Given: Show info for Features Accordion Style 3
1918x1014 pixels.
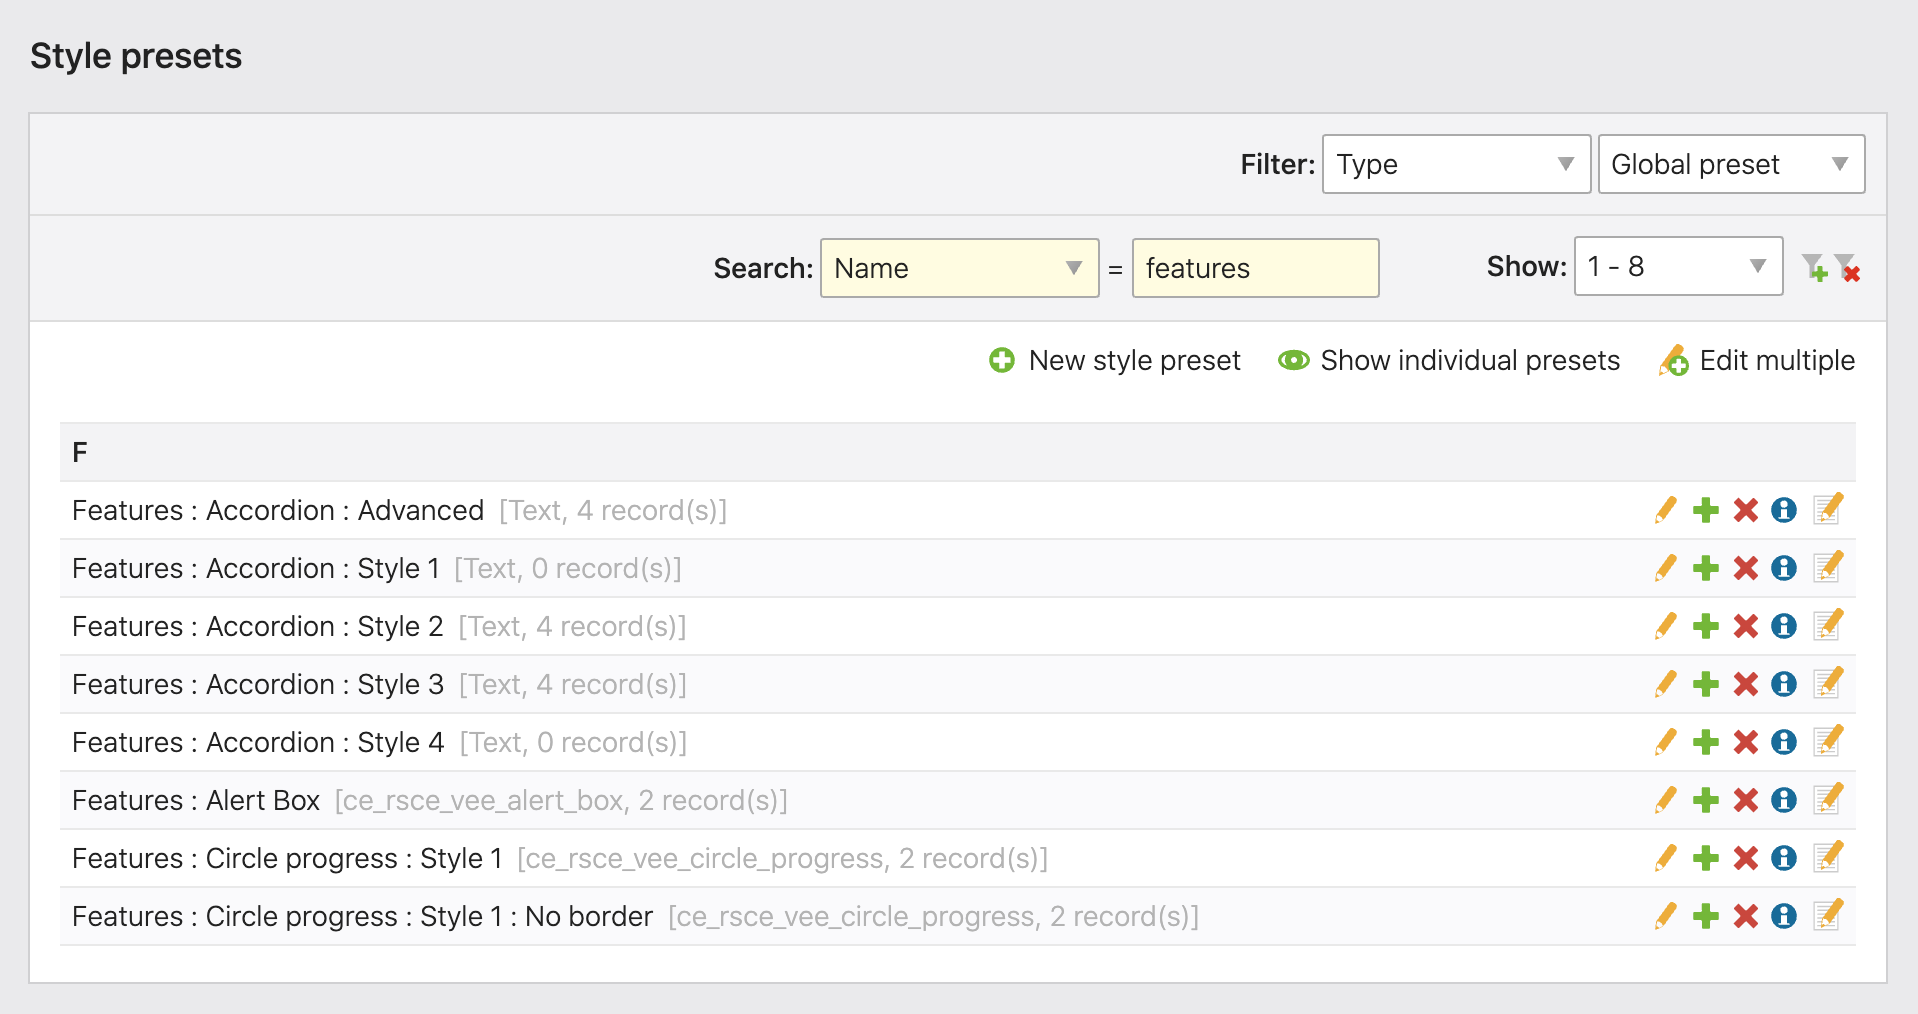Looking at the screenshot, I should pos(1784,684).
